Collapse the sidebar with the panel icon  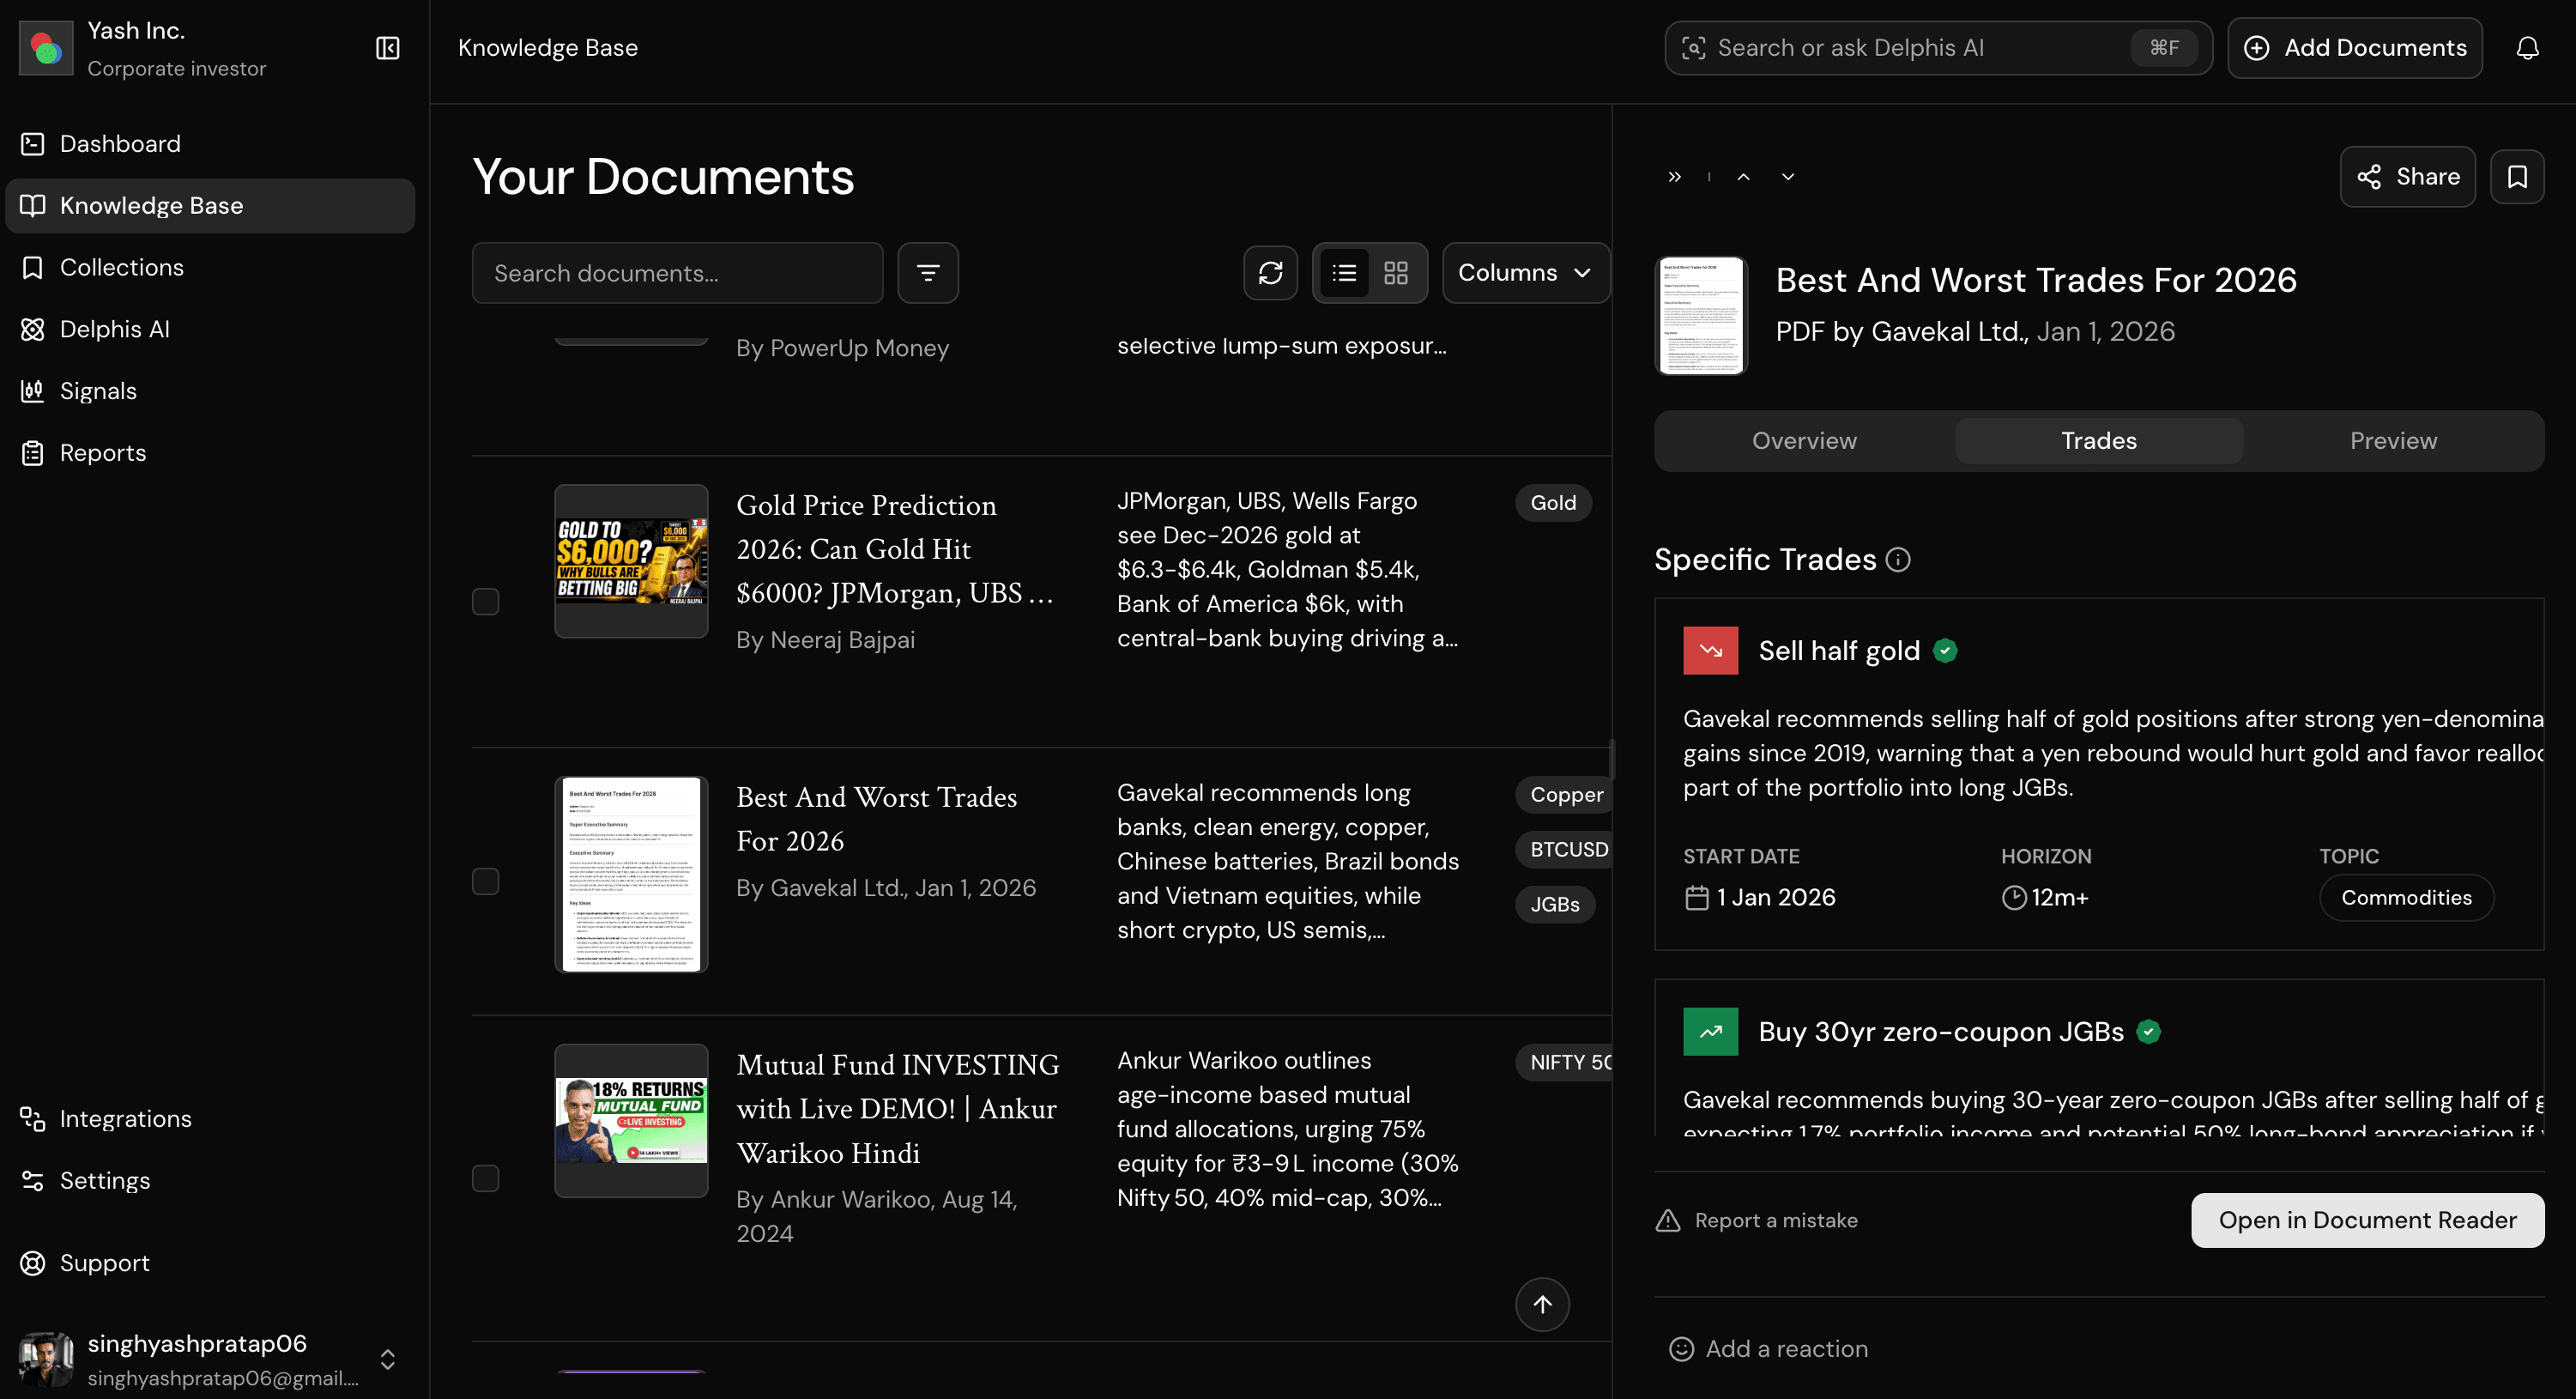(387, 48)
